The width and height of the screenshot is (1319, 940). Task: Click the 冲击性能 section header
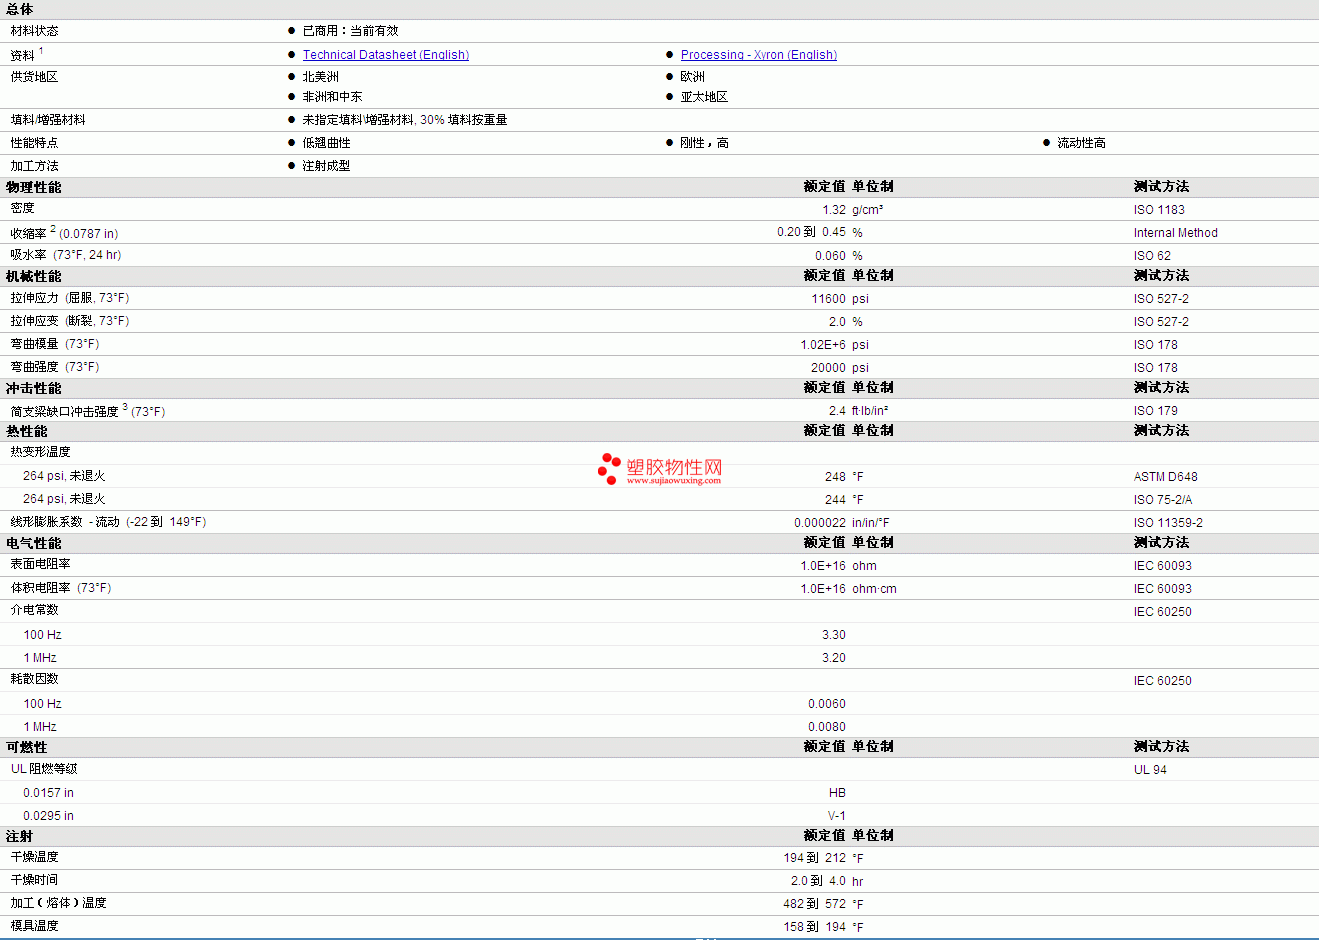click(x=34, y=388)
